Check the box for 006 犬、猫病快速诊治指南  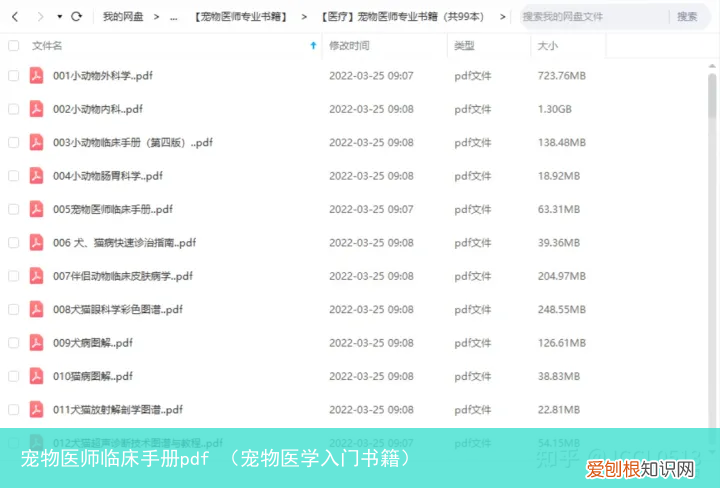pyautogui.click(x=13, y=242)
